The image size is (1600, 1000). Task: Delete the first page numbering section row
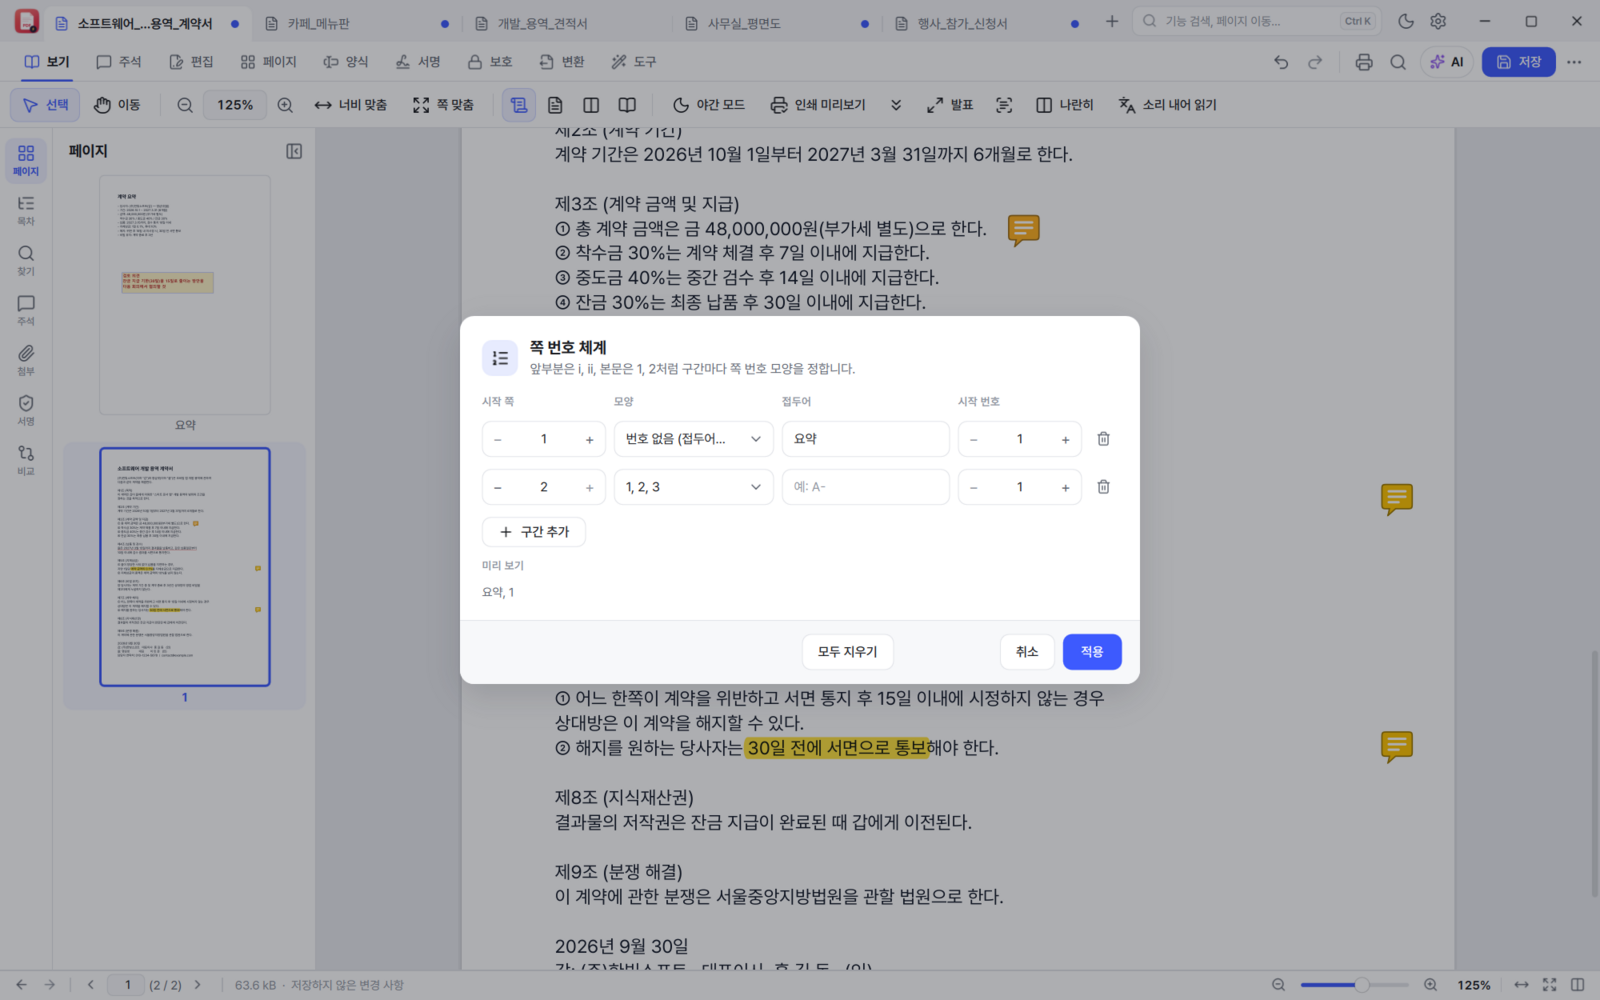[1103, 439]
